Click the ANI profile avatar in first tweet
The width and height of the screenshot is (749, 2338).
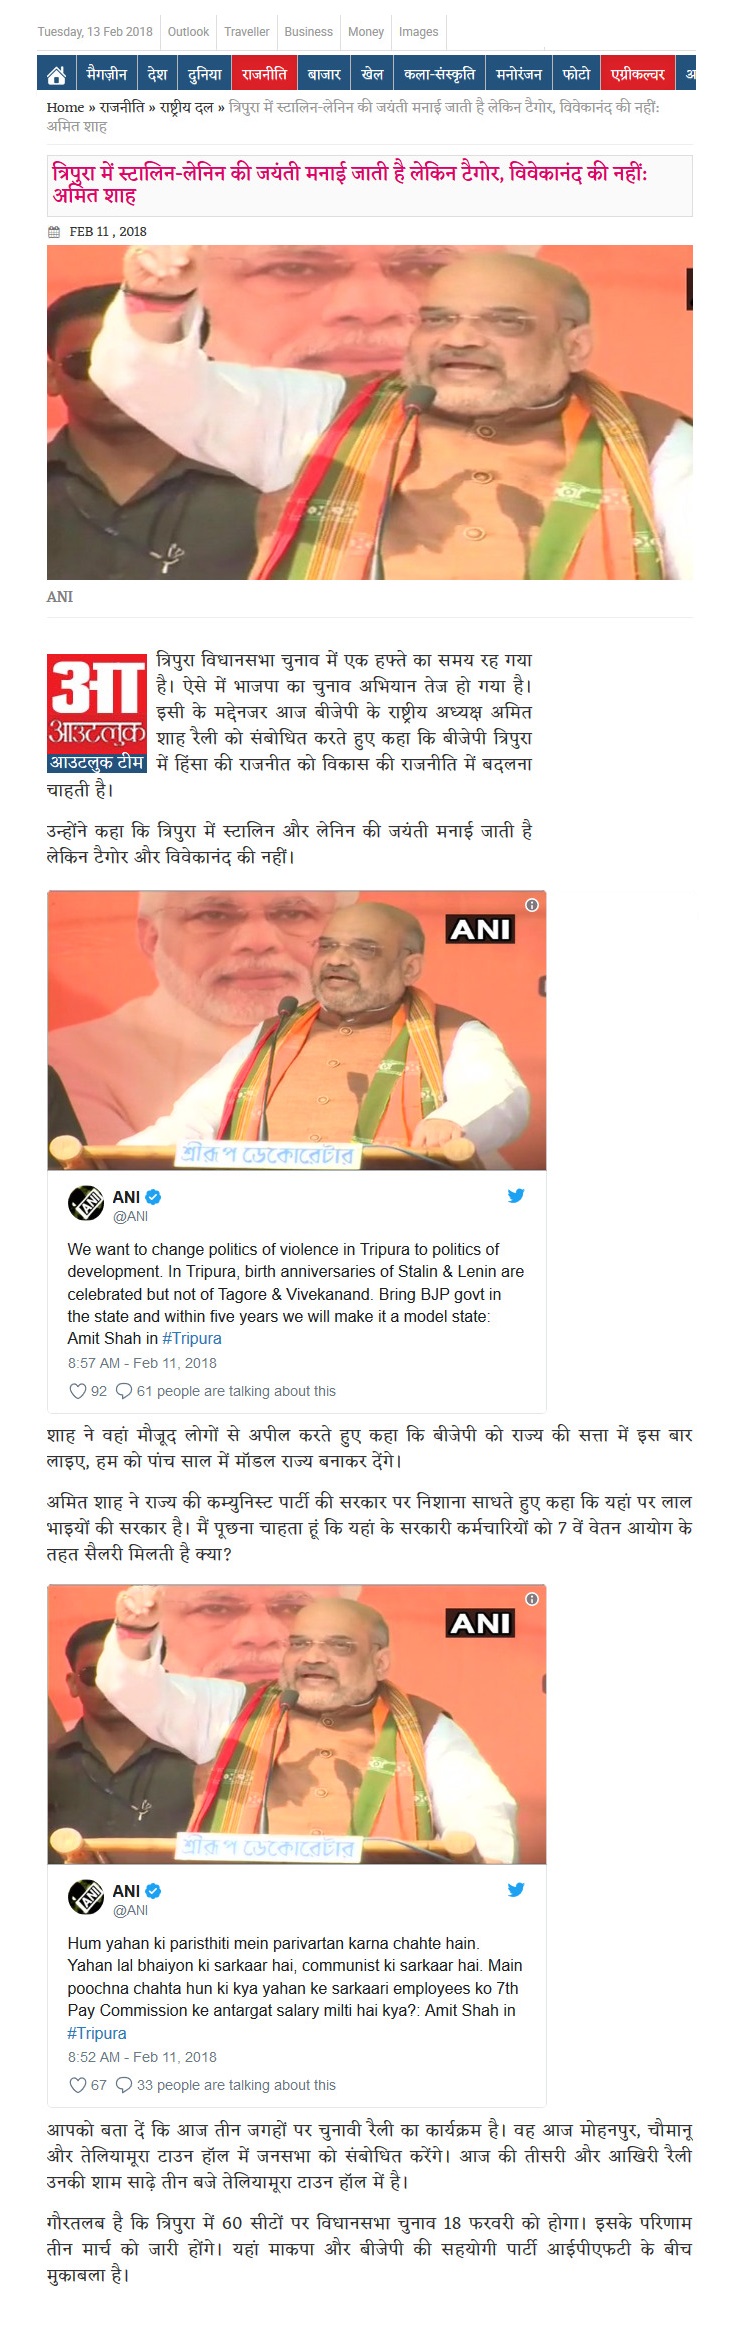point(86,1203)
